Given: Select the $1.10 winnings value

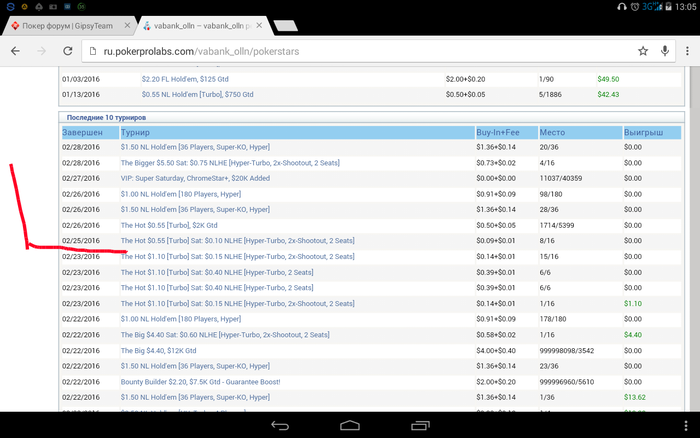Looking at the screenshot, I should 633,304.
